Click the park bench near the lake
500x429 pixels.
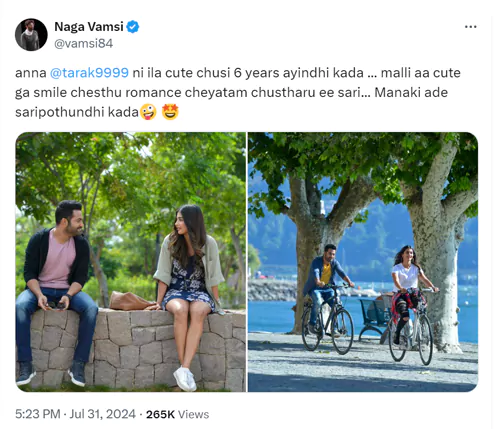point(373,318)
